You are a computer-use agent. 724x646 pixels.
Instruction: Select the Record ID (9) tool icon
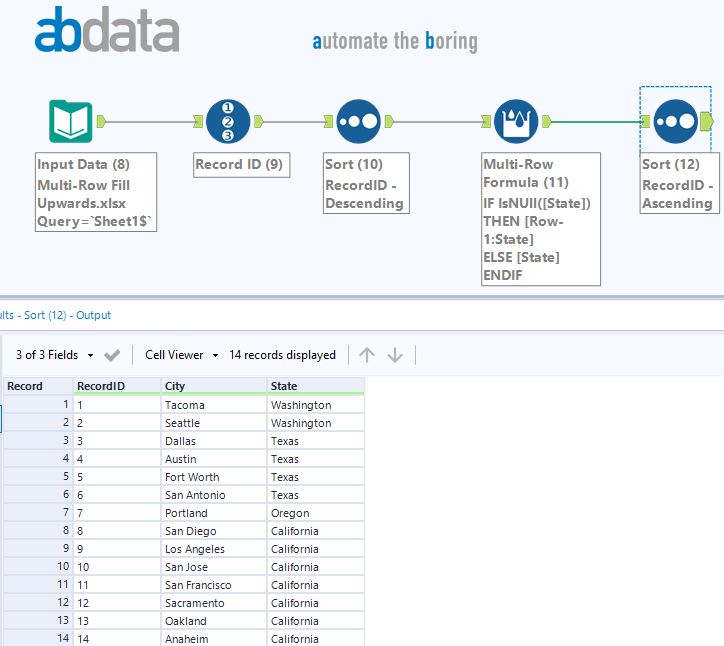click(x=228, y=121)
